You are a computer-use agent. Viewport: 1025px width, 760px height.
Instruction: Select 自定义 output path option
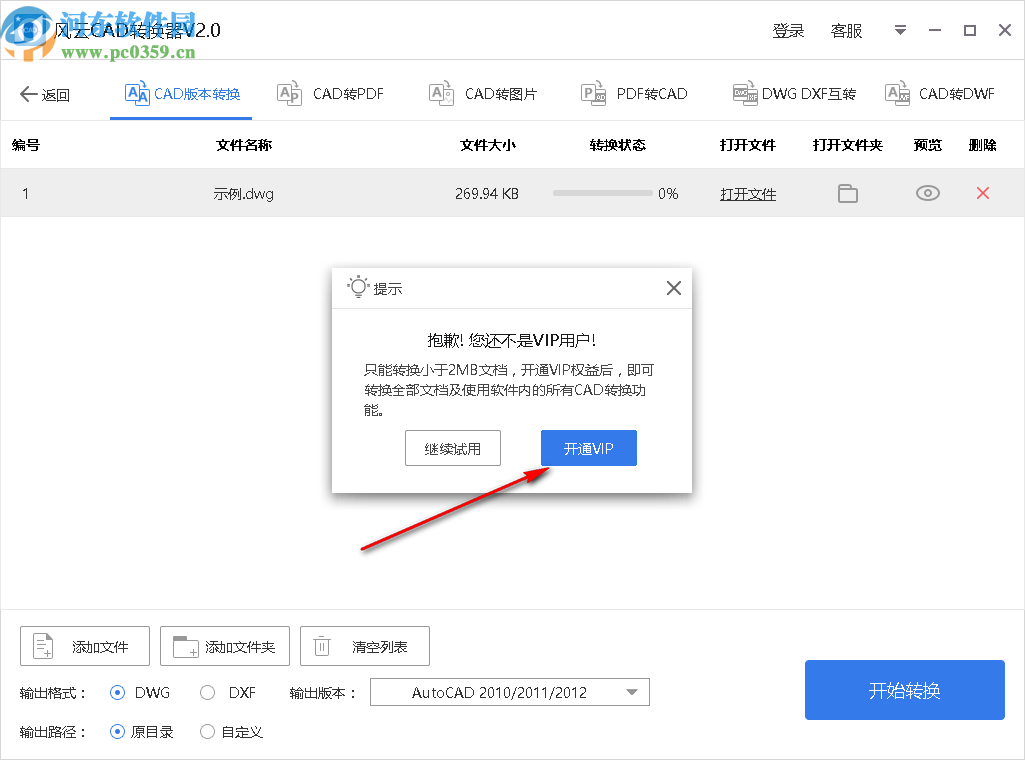(207, 732)
